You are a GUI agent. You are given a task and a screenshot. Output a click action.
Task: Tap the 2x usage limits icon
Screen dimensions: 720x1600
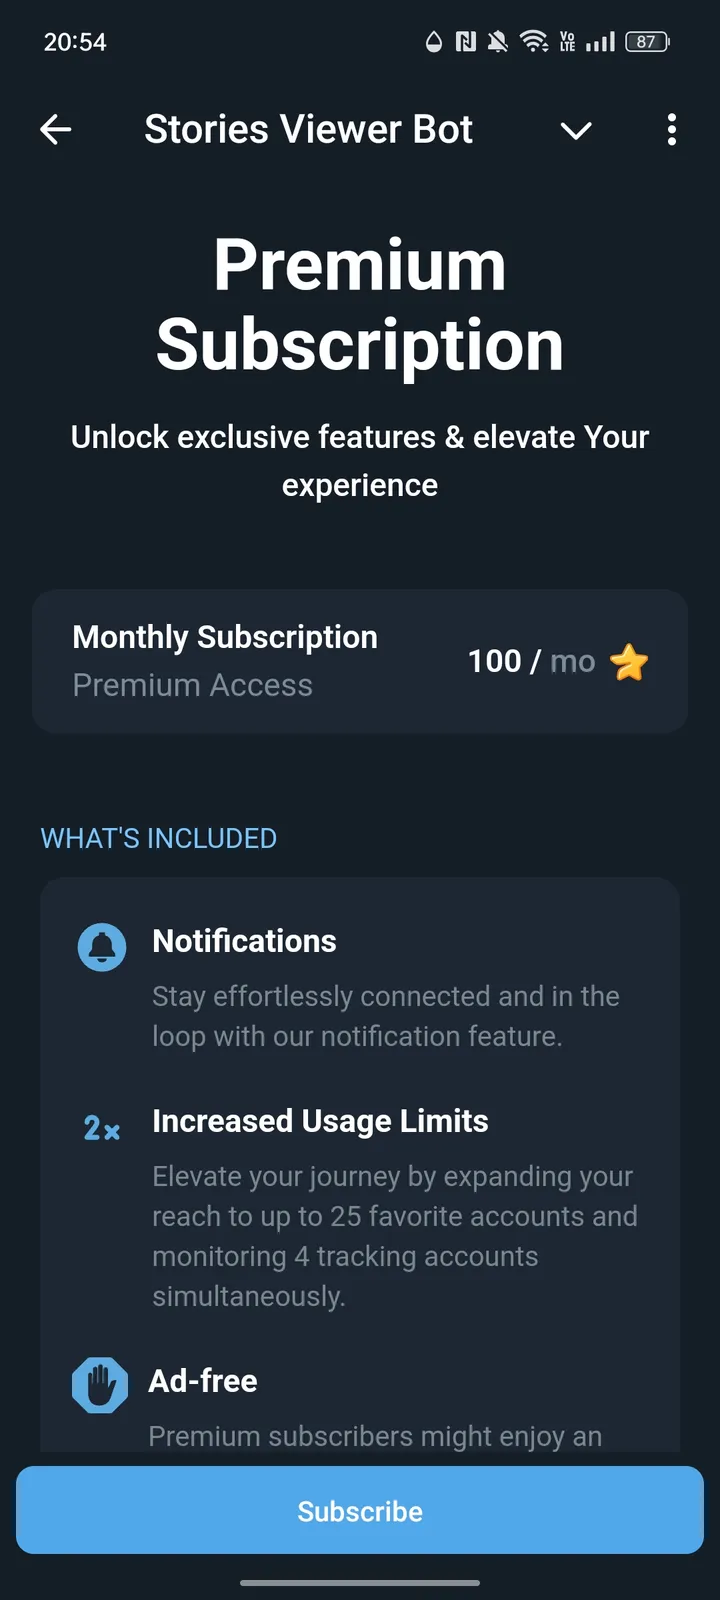click(x=102, y=1129)
